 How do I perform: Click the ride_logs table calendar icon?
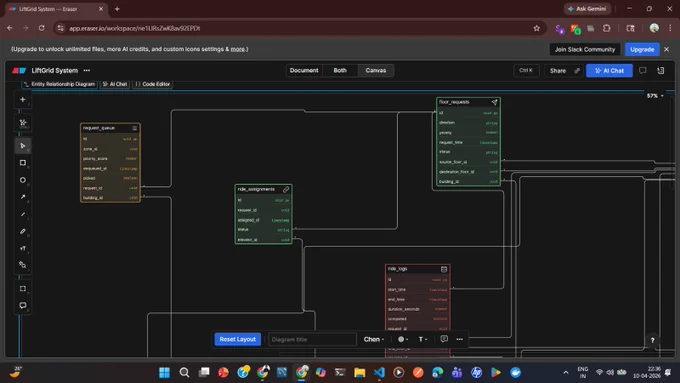pos(444,269)
